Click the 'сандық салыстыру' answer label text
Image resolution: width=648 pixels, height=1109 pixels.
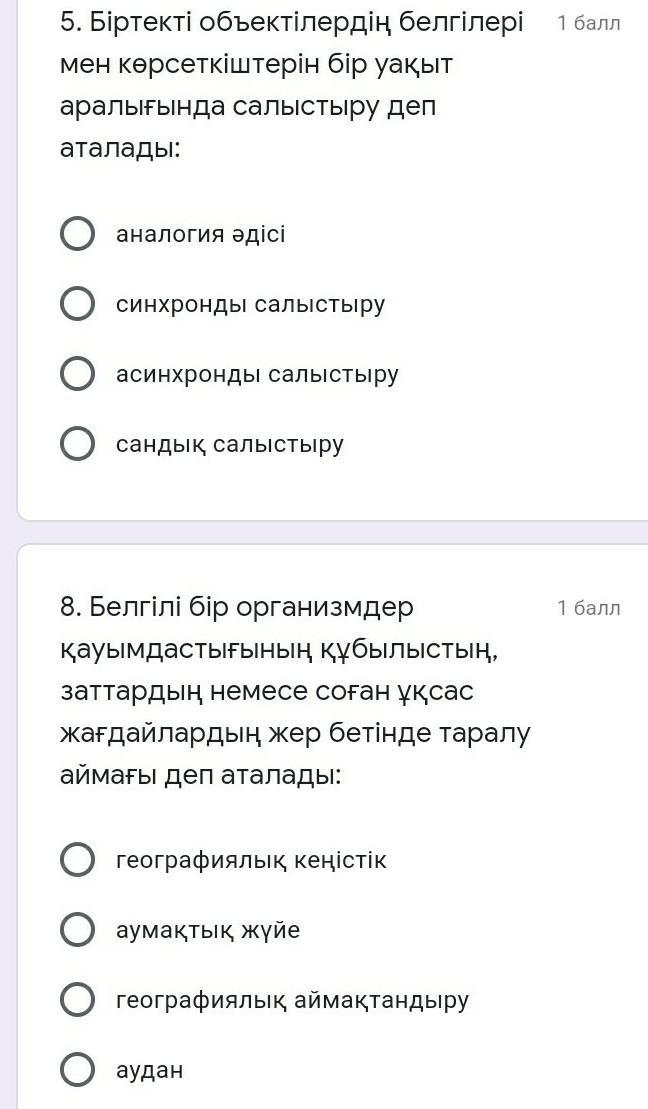[x=230, y=444]
